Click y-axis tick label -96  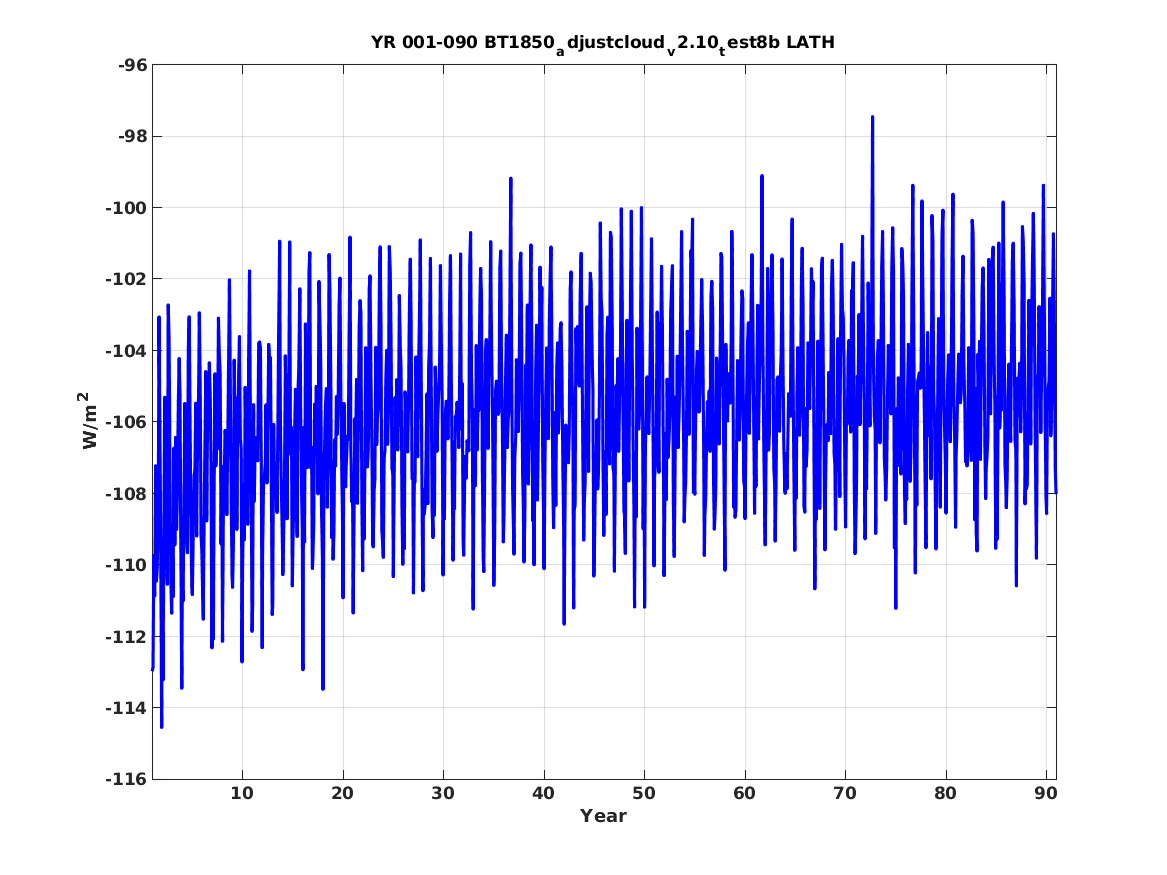pyautogui.click(x=132, y=65)
